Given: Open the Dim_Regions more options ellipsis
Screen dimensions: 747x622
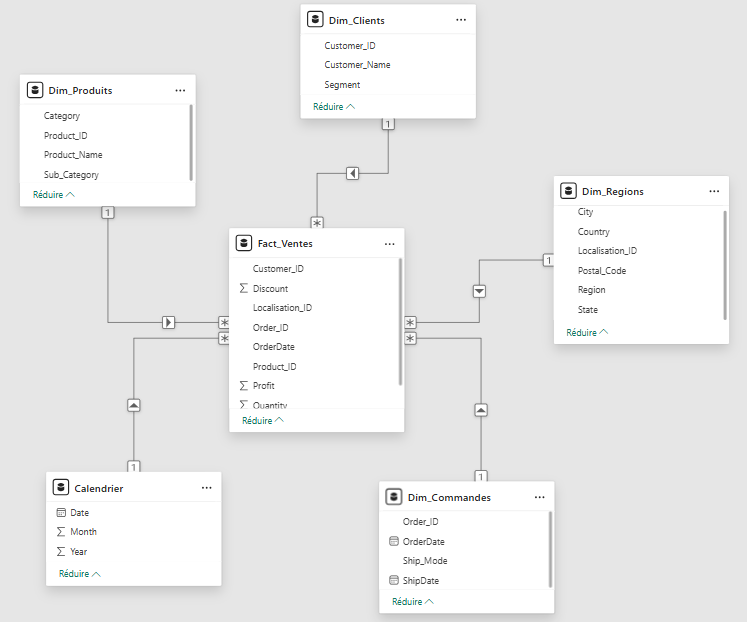Looking at the screenshot, I should 714,191.
